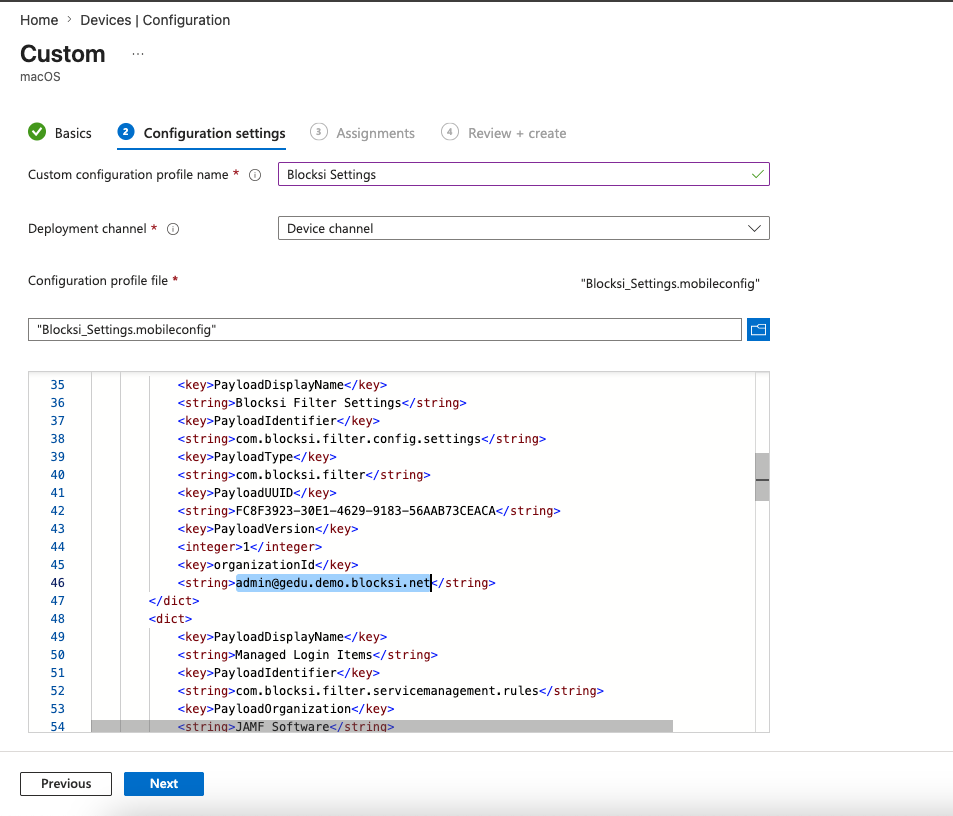Screen dimensions: 953x816
Task: Click the step 3 circle icon
Action: click(x=318, y=132)
